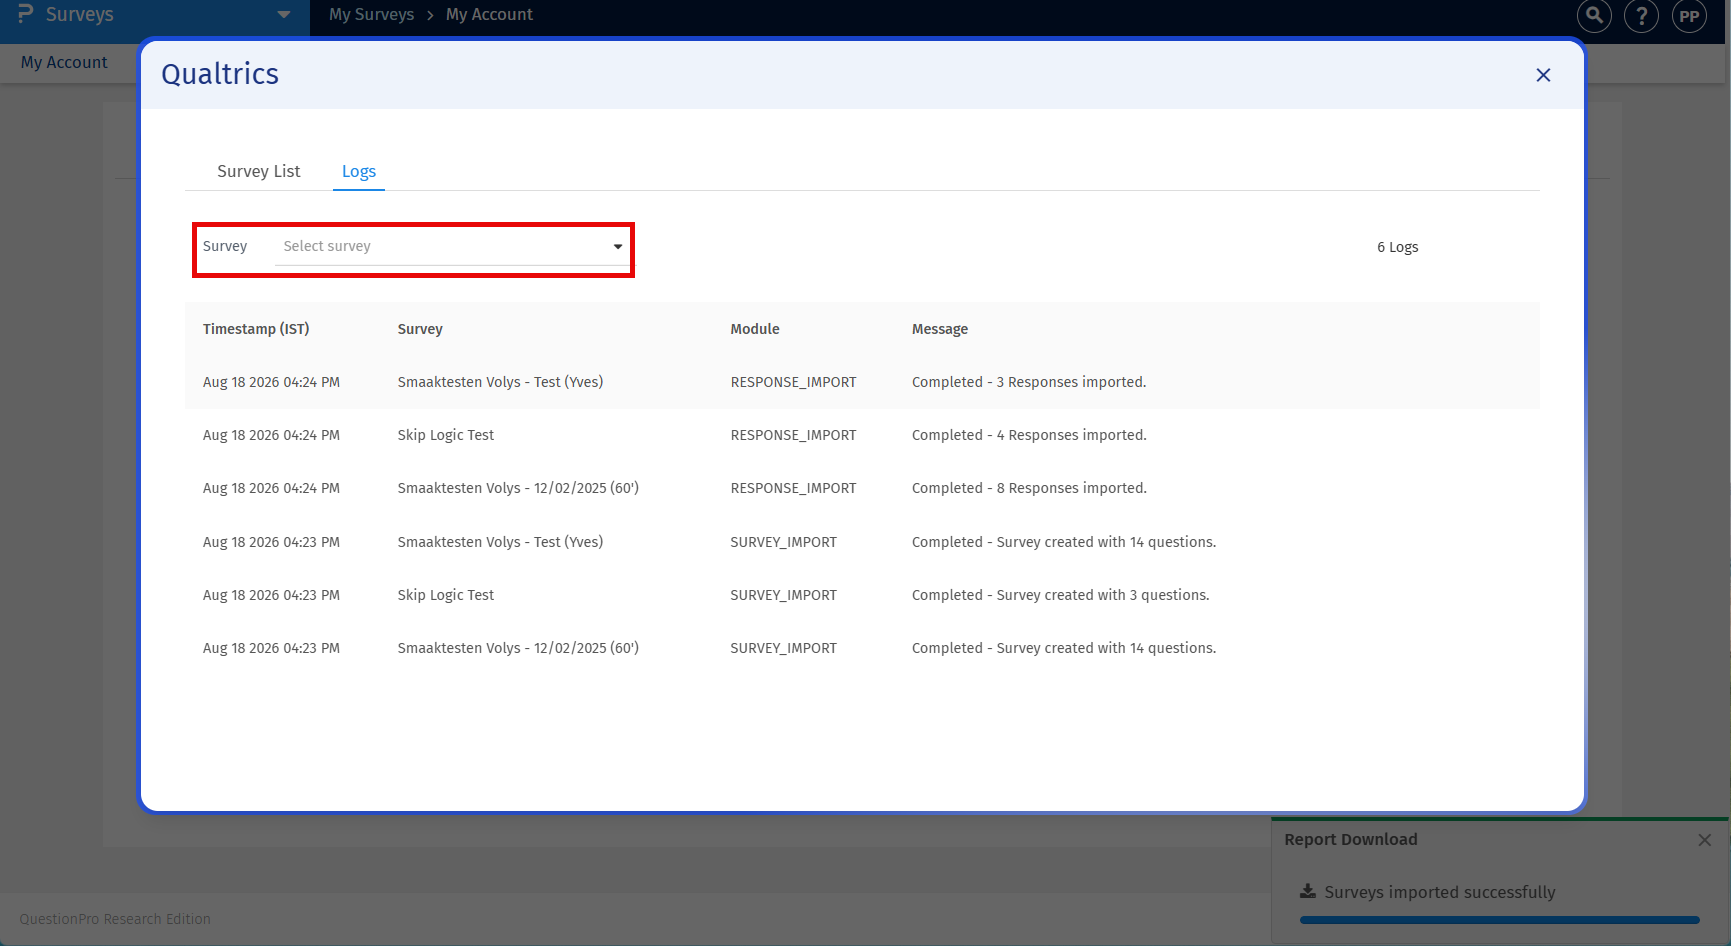1731x946 pixels.
Task: Select 'Completed - 8 Responses imported.' message
Action: (x=1029, y=488)
